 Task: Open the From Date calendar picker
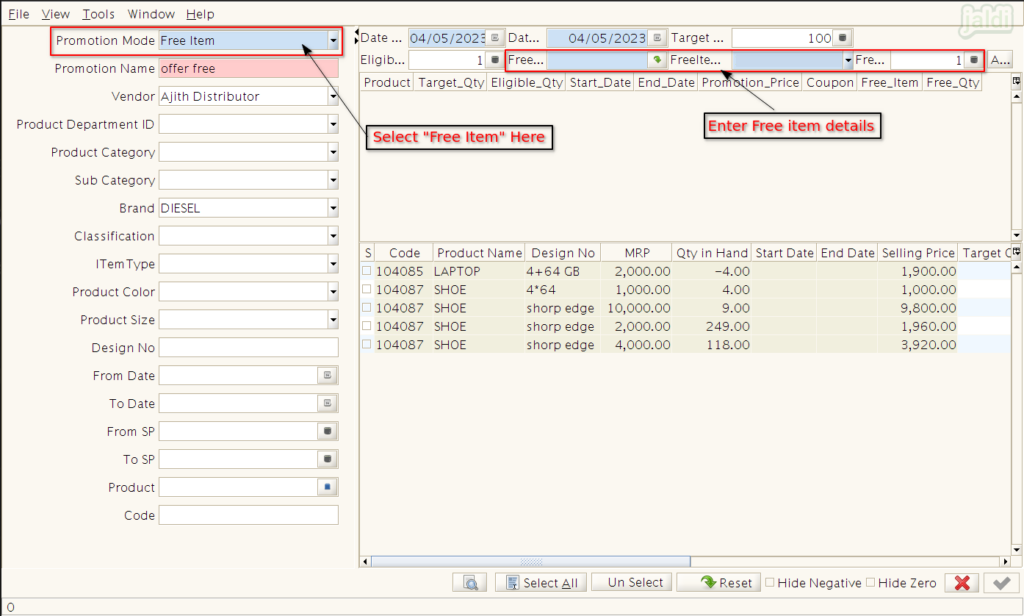[x=327, y=376]
